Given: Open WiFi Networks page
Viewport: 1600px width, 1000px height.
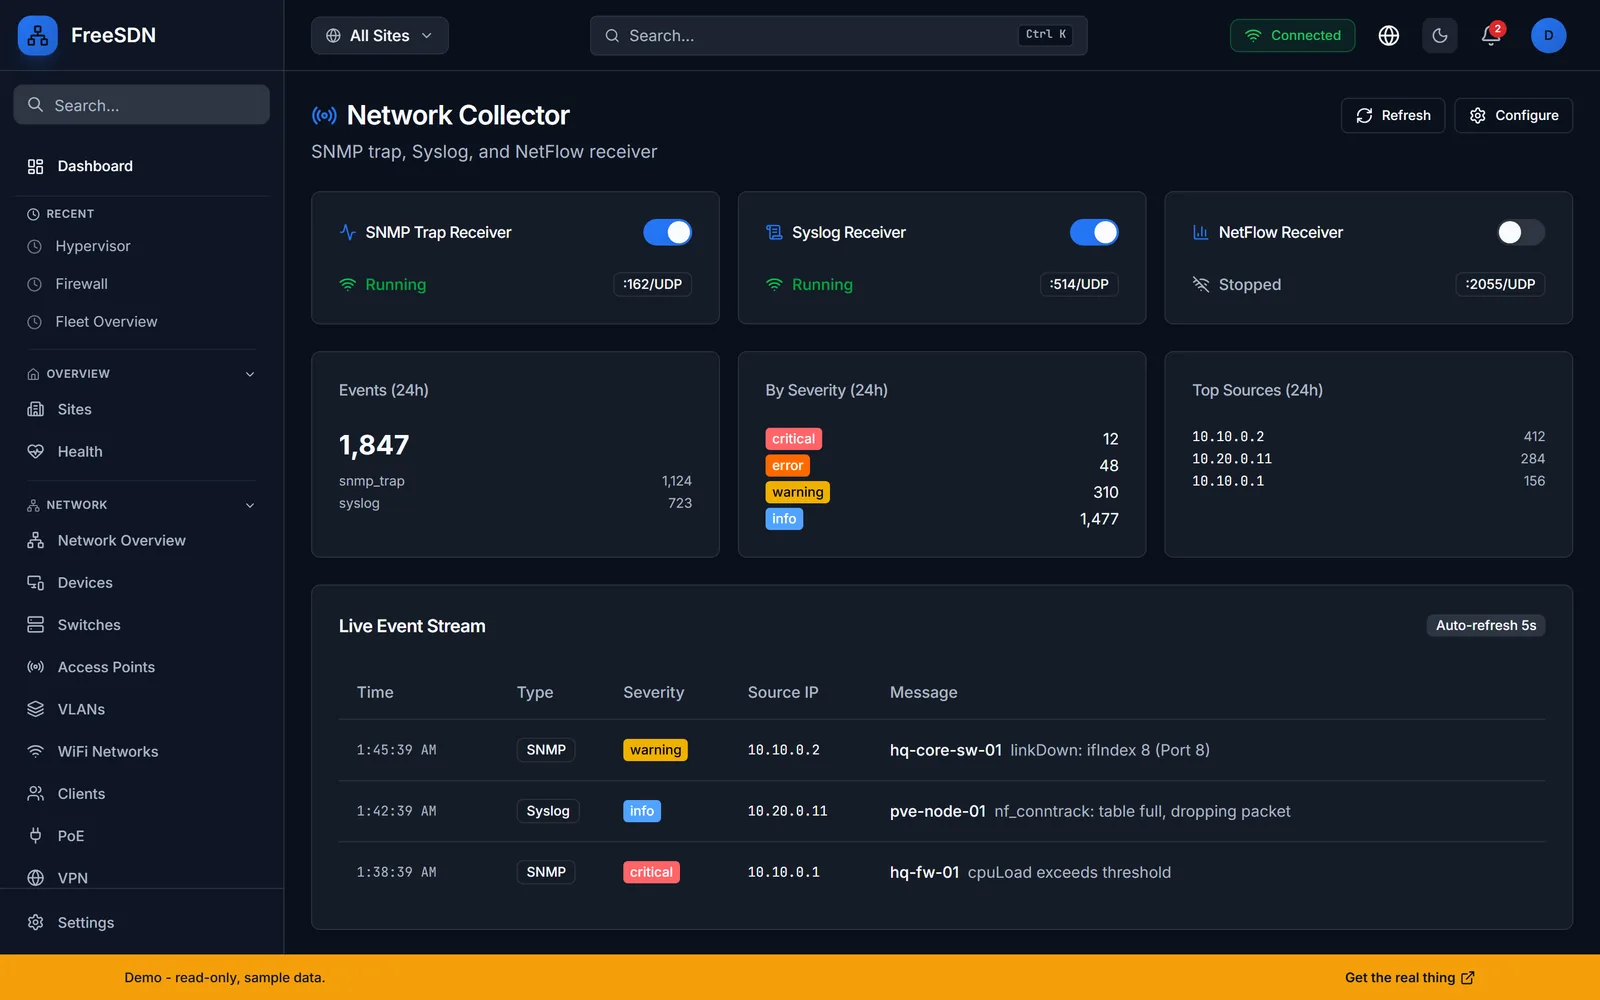Looking at the screenshot, I should coord(108,751).
